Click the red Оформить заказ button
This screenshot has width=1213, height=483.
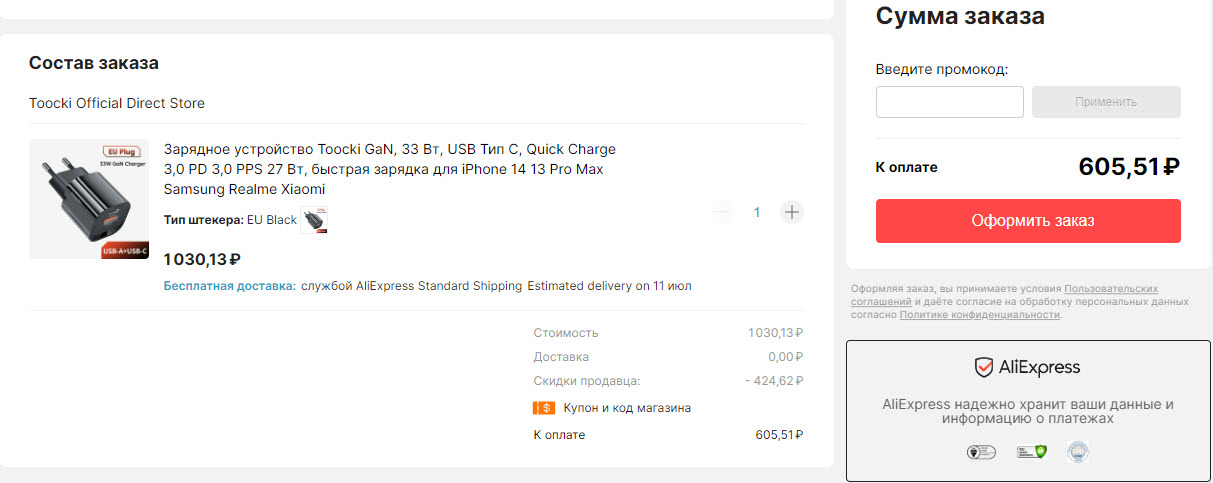1028,221
